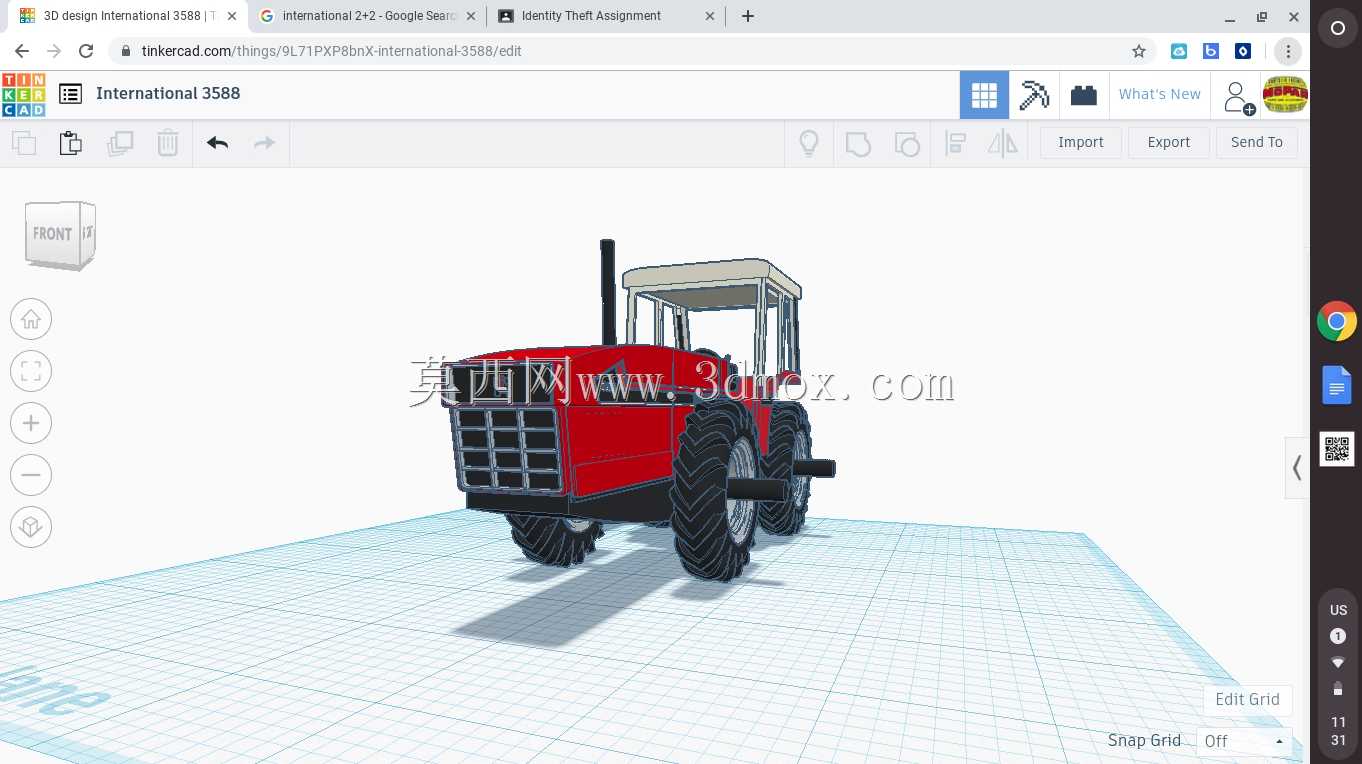Click the Tinkercad logo
The width and height of the screenshot is (1362, 764).
point(23,94)
